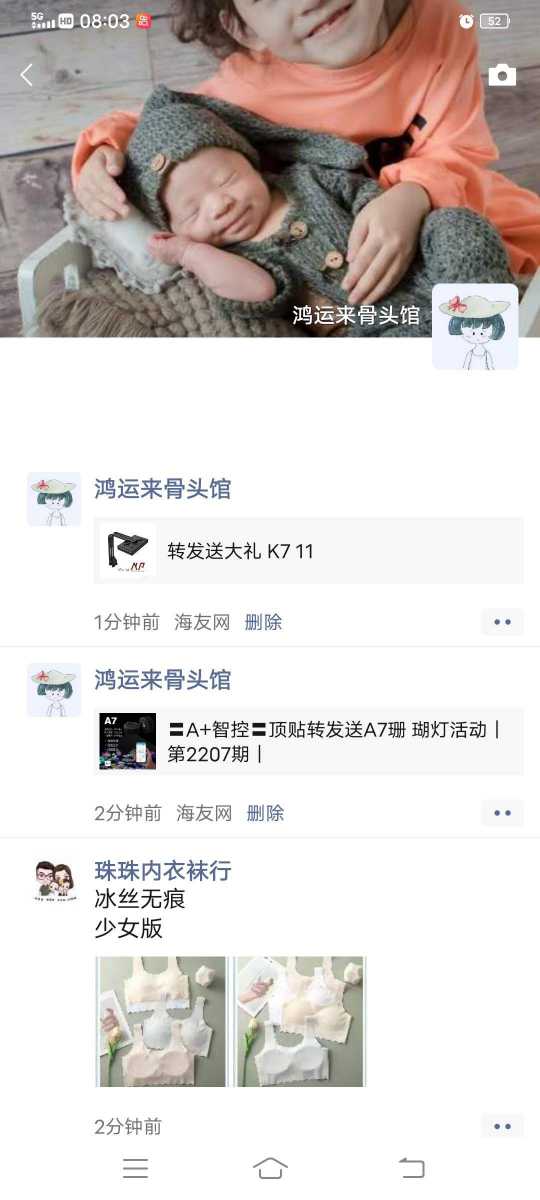Open 珠珠内衣袜行 avatar
The width and height of the screenshot is (540, 1200).
(54, 881)
